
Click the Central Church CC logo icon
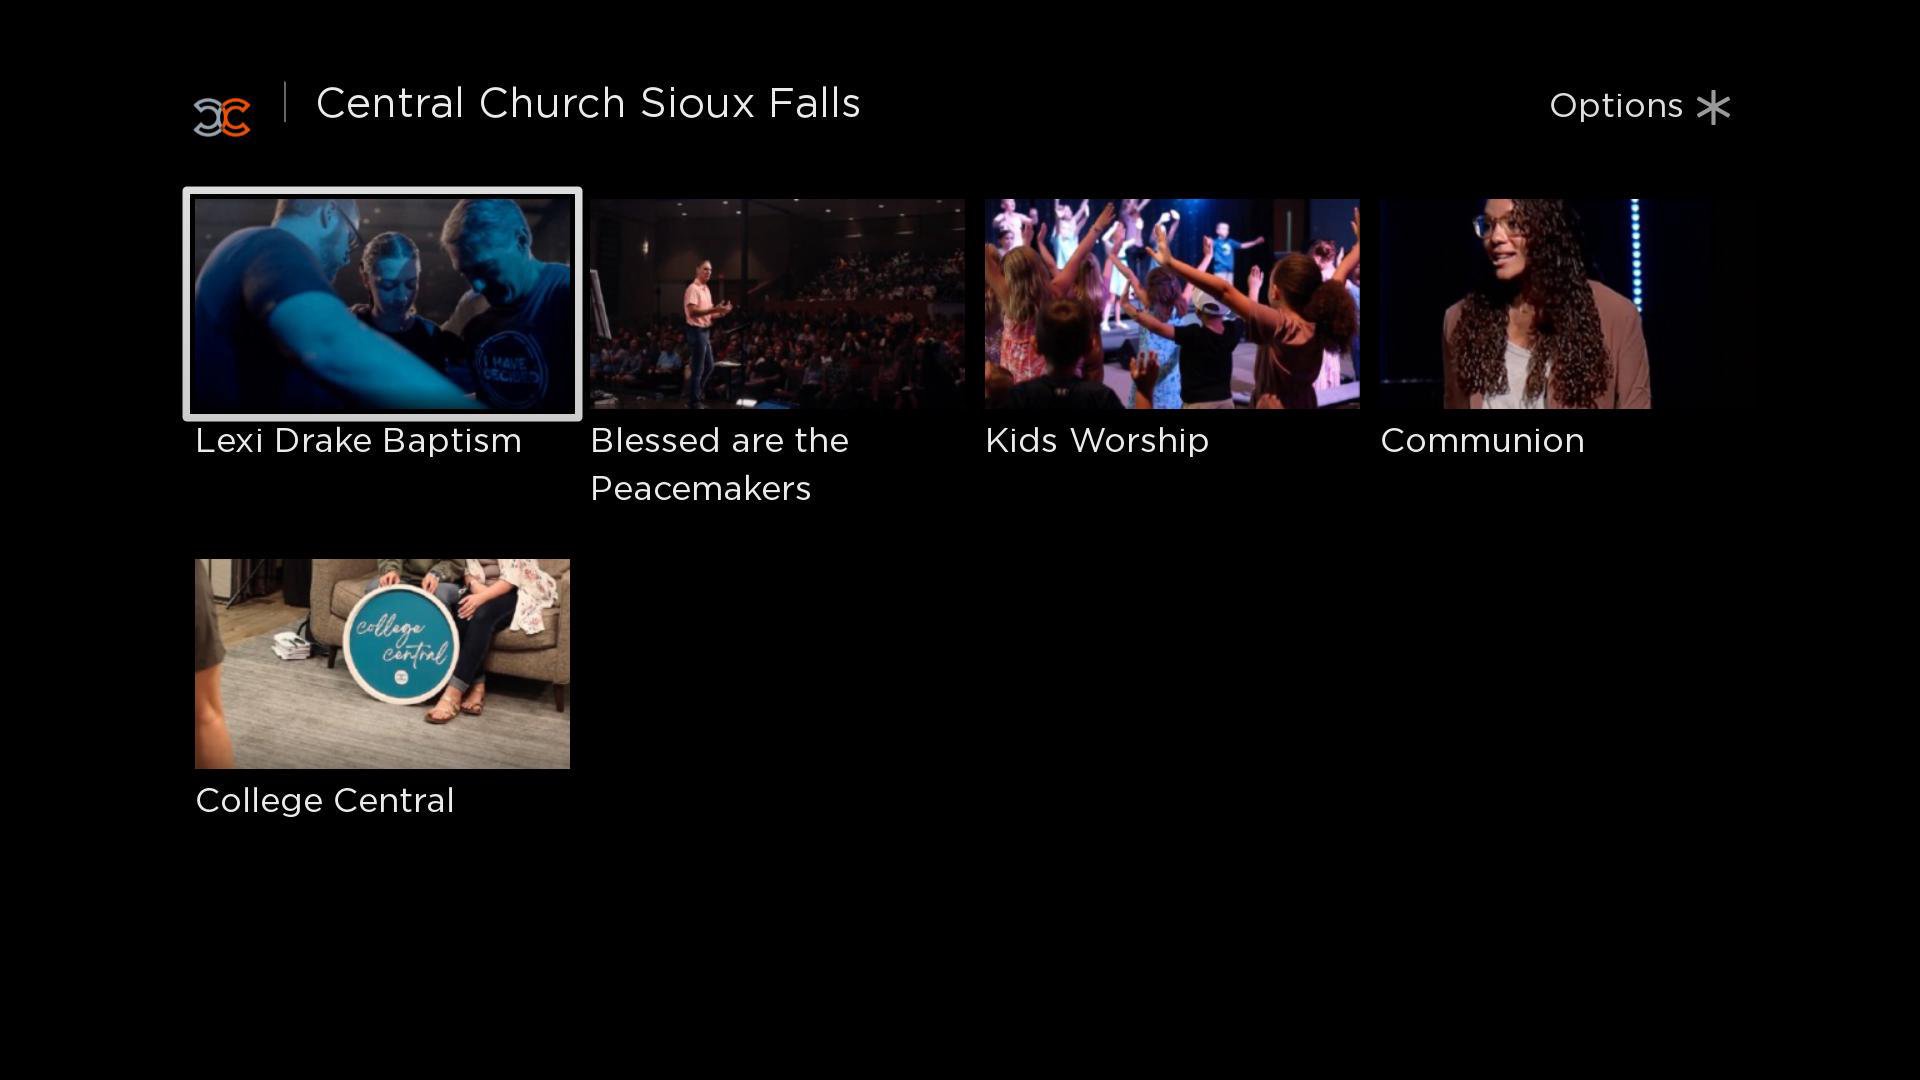point(222,117)
